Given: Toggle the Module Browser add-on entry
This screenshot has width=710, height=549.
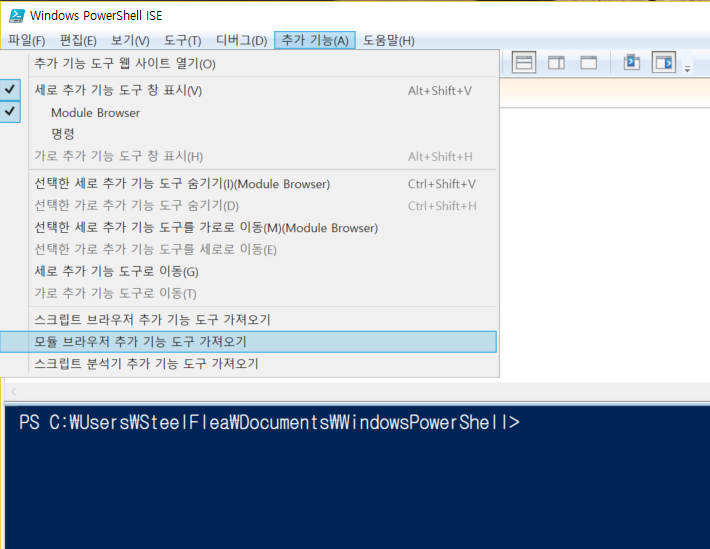Looking at the screenshot, I should (249, 112).
